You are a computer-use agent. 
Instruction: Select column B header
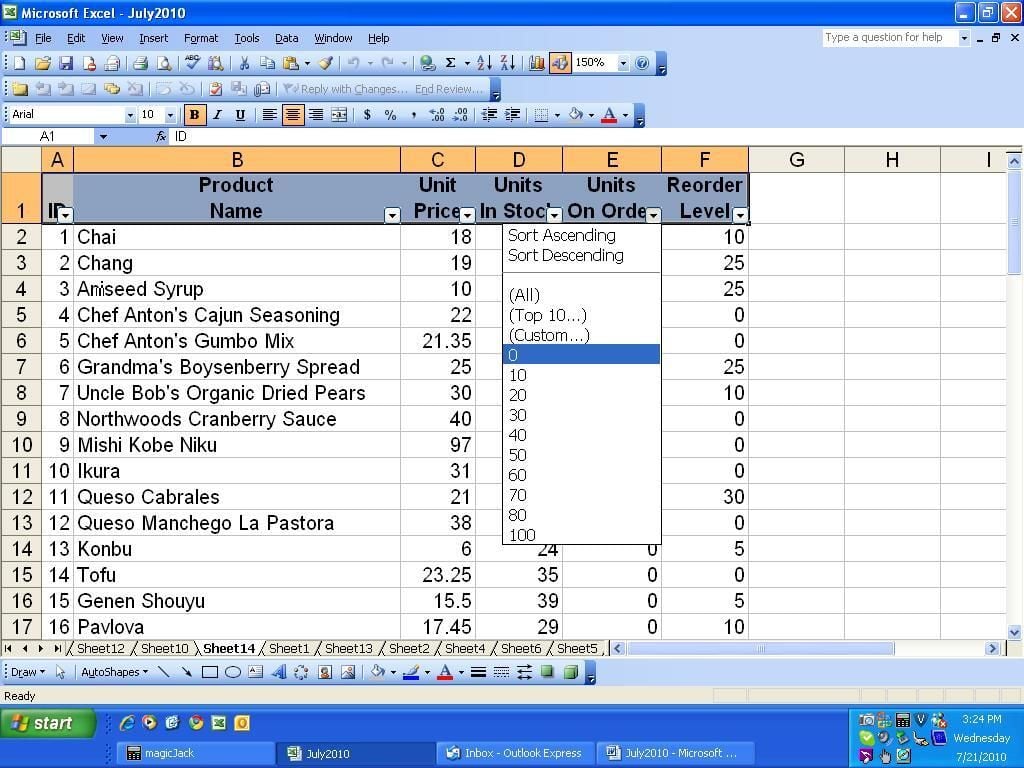[x=237, y=160]
